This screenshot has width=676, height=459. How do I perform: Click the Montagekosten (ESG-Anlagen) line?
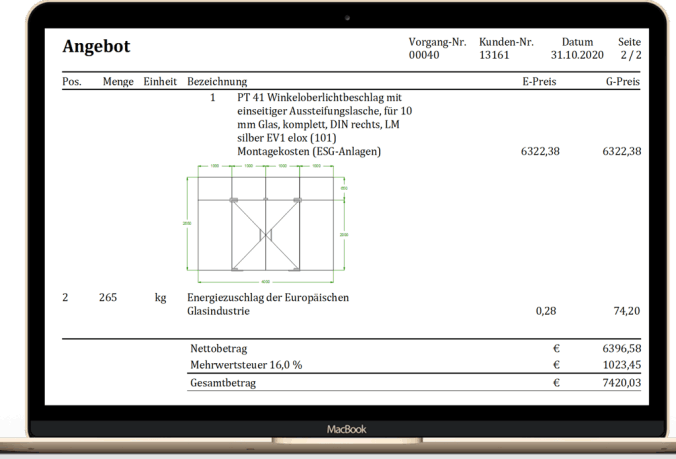point(309,152)
